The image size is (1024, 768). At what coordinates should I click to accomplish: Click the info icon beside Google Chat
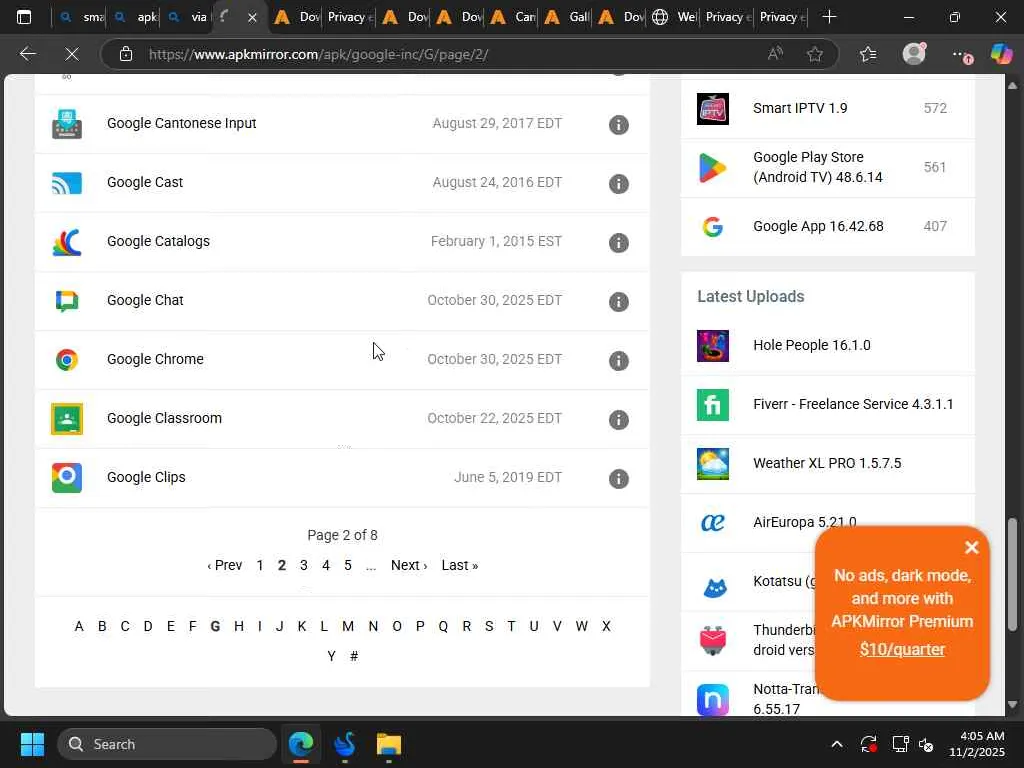pos(618,302)
